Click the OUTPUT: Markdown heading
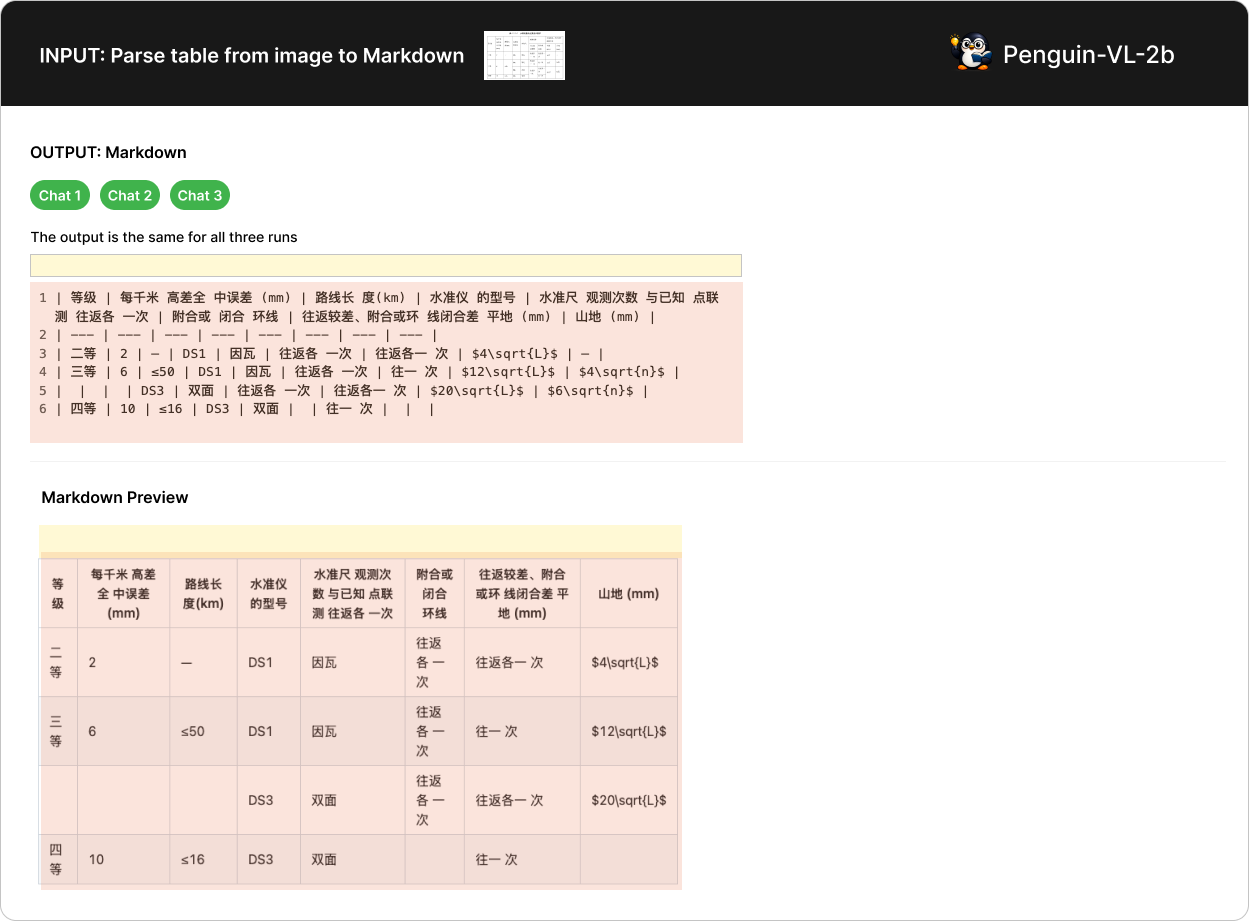The height and width of the screenshot is (921, 1249). coord(108,152)
